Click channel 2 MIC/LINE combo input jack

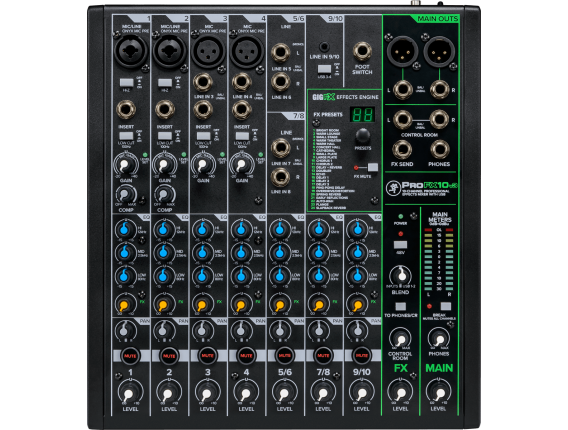pyautogui.click(x=170, y=51)
